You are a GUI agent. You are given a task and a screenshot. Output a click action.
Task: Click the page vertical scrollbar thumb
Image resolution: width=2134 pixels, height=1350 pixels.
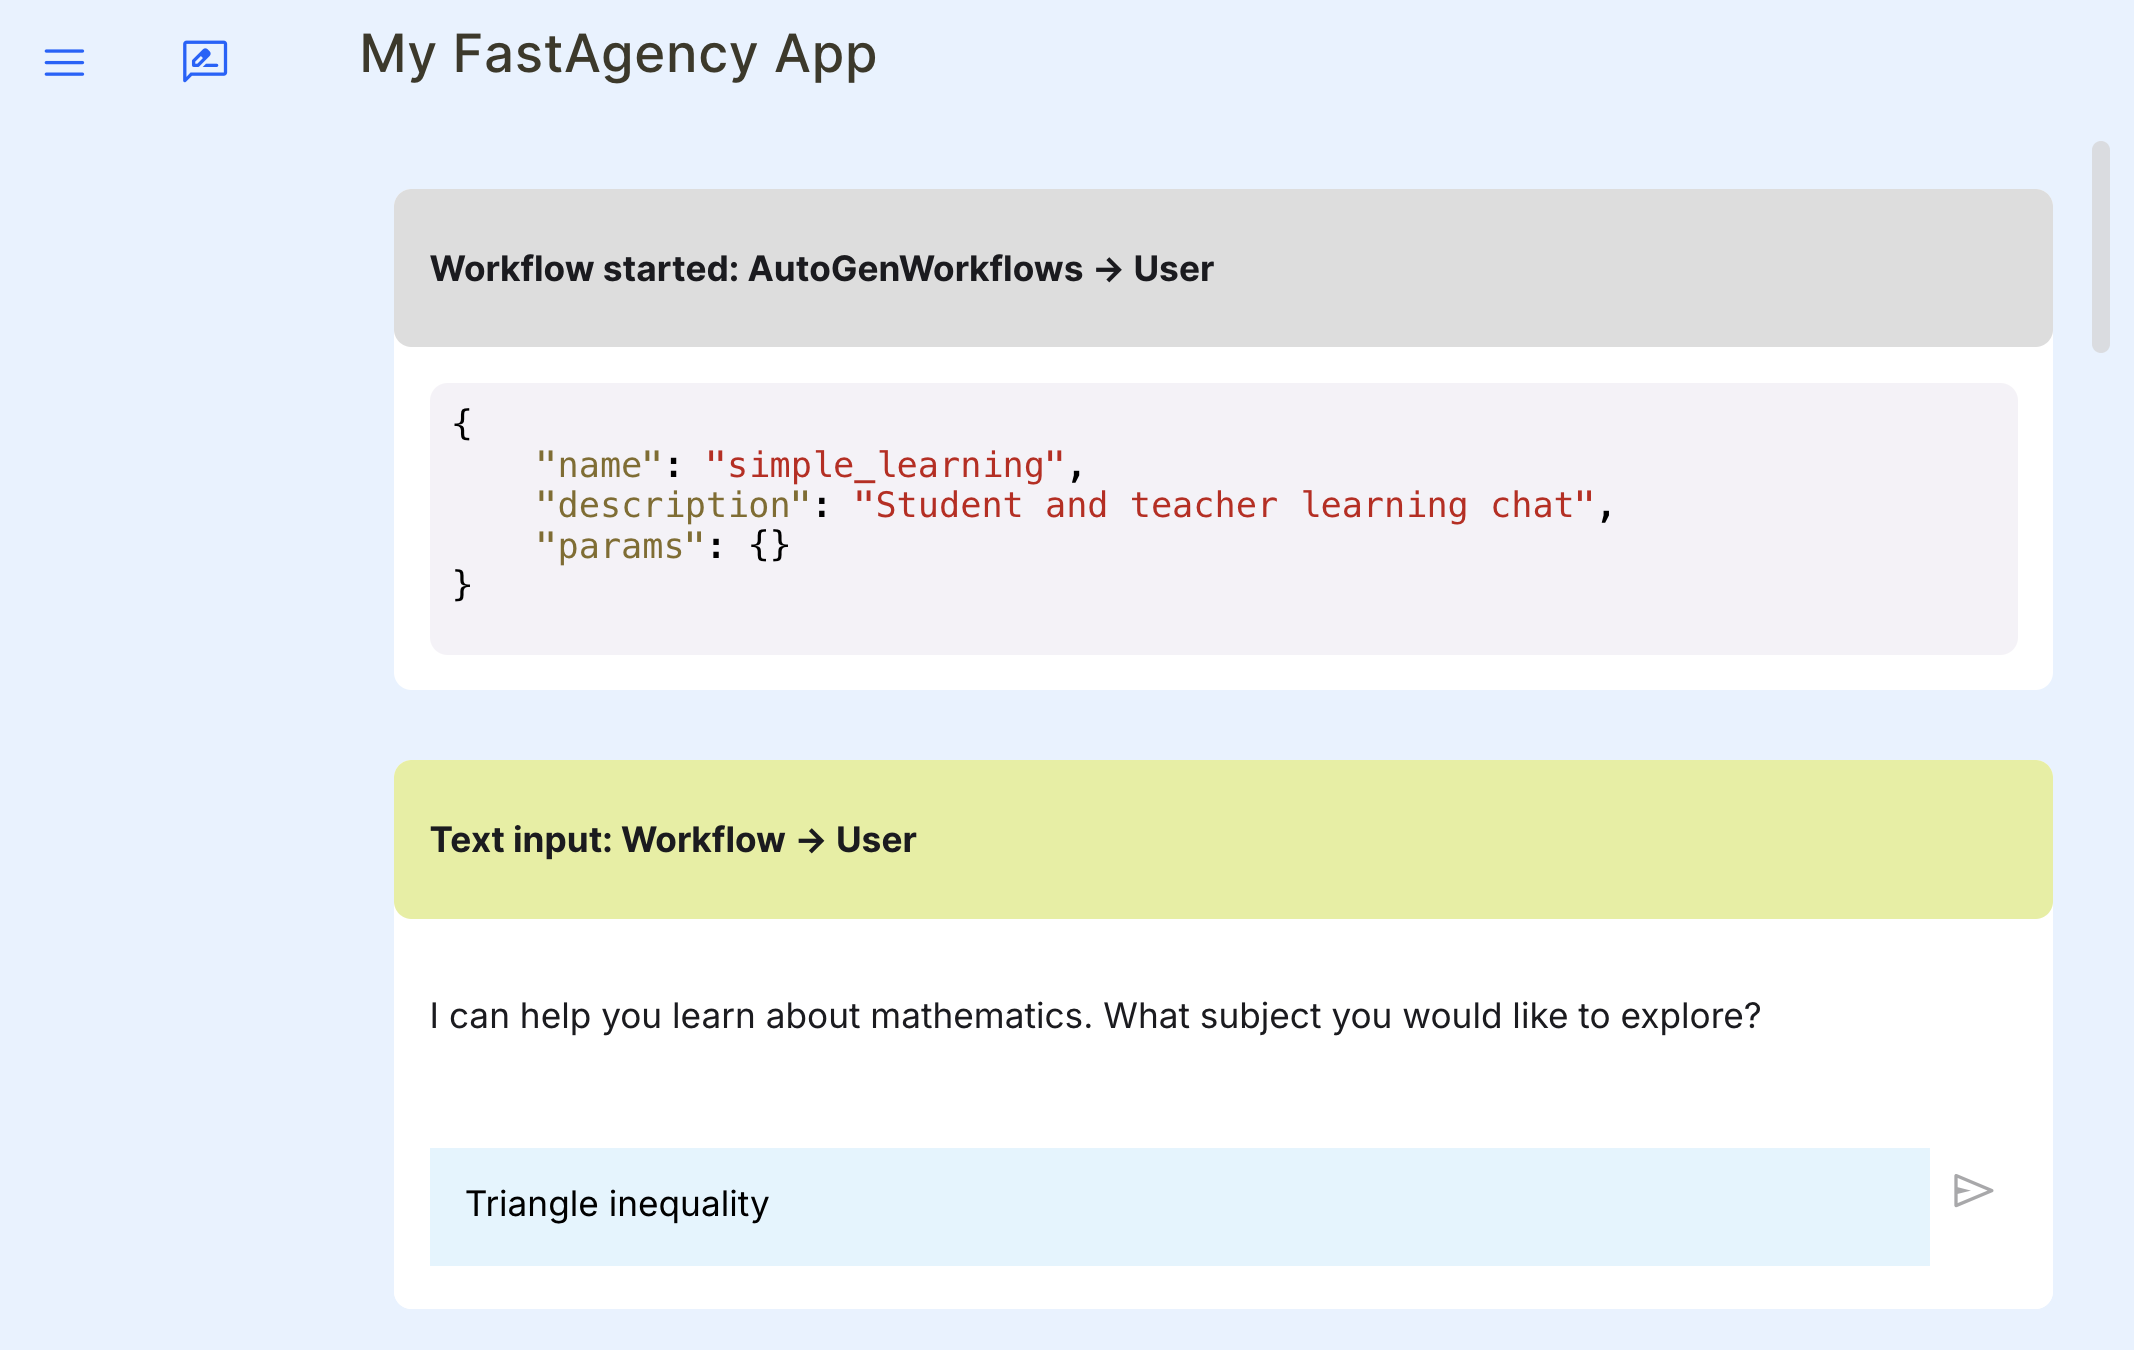(x=2100, y=247)
